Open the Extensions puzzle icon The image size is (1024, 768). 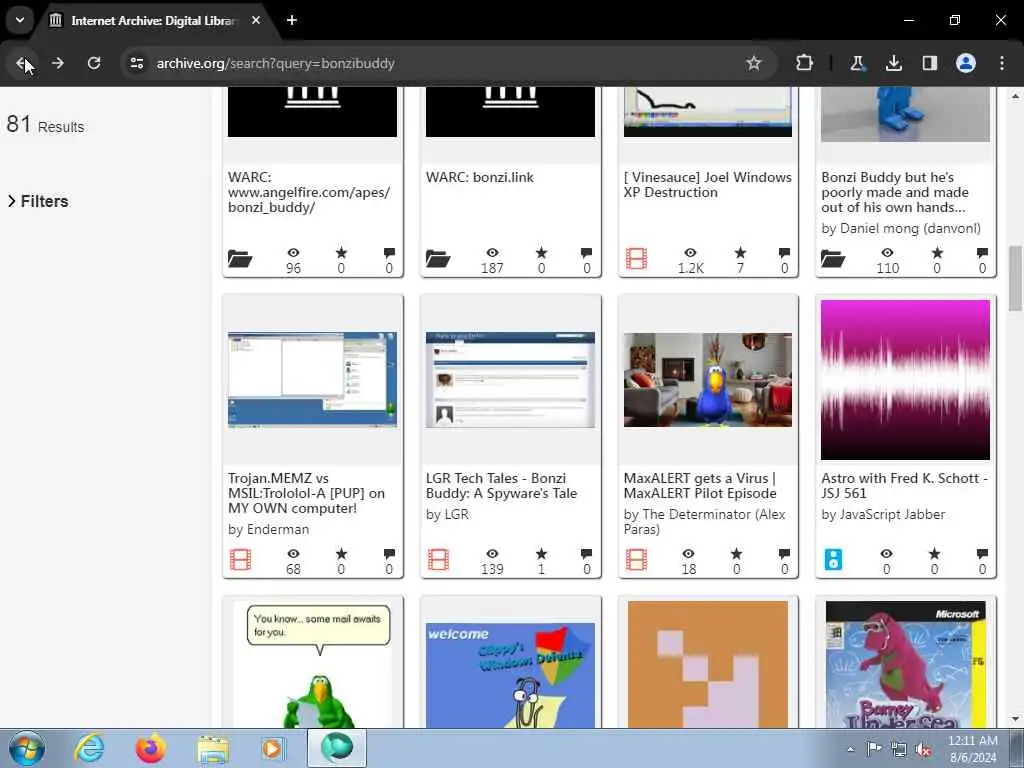tap(805, 63)
